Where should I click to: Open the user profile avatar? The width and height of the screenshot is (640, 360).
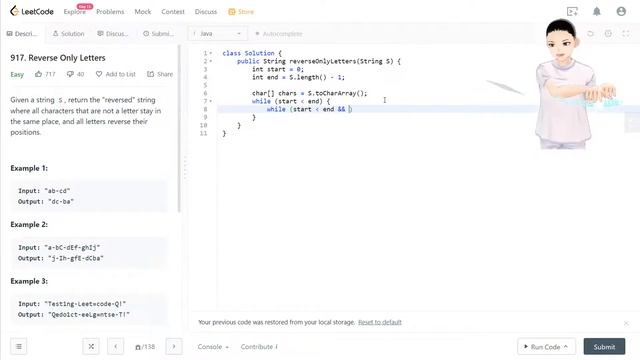point(621,11)
